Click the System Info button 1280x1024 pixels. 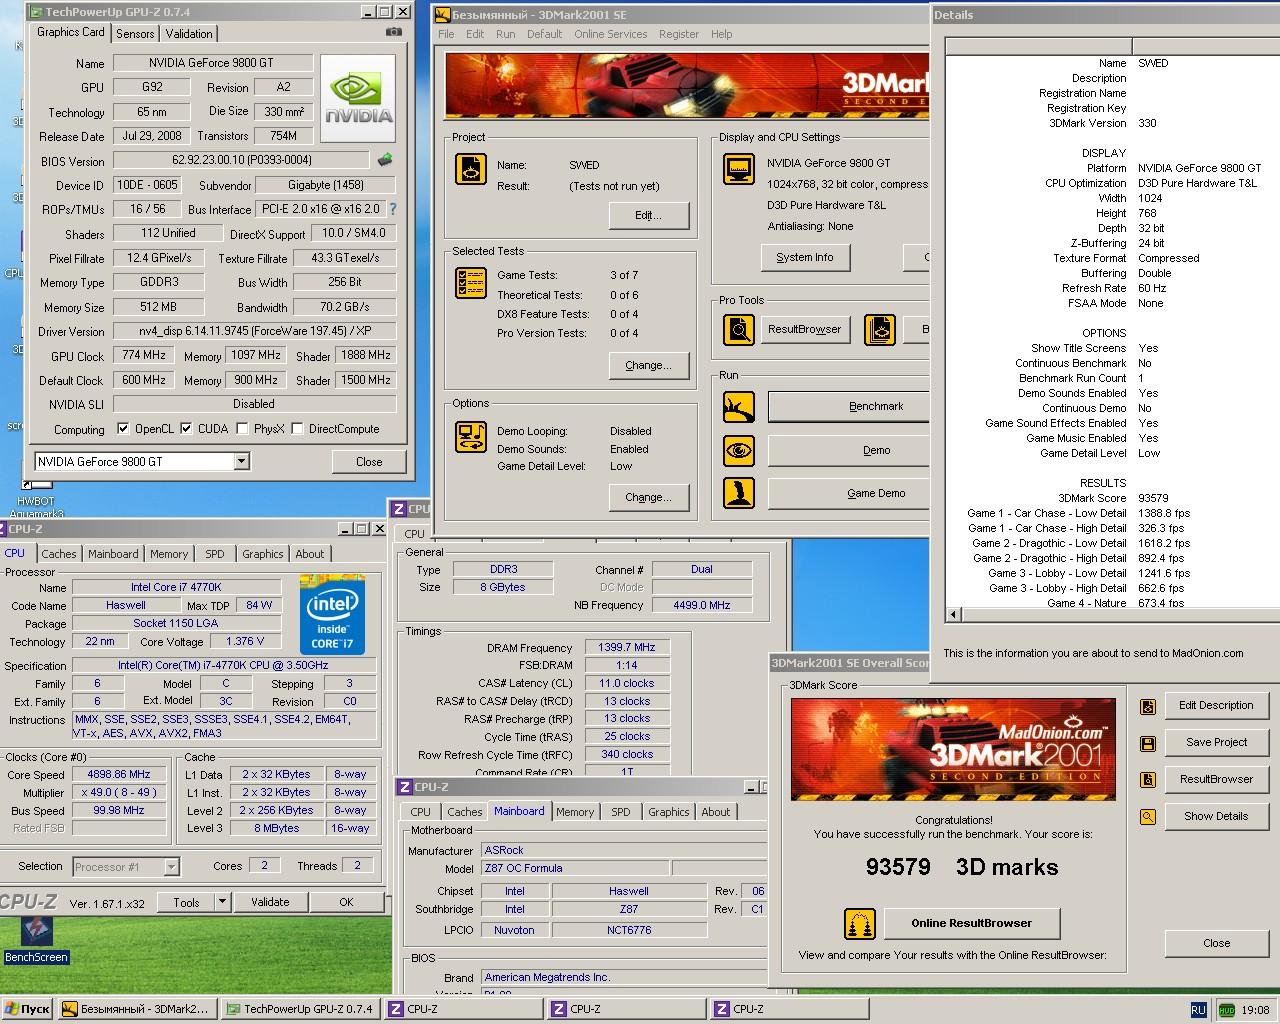[805, 257]
